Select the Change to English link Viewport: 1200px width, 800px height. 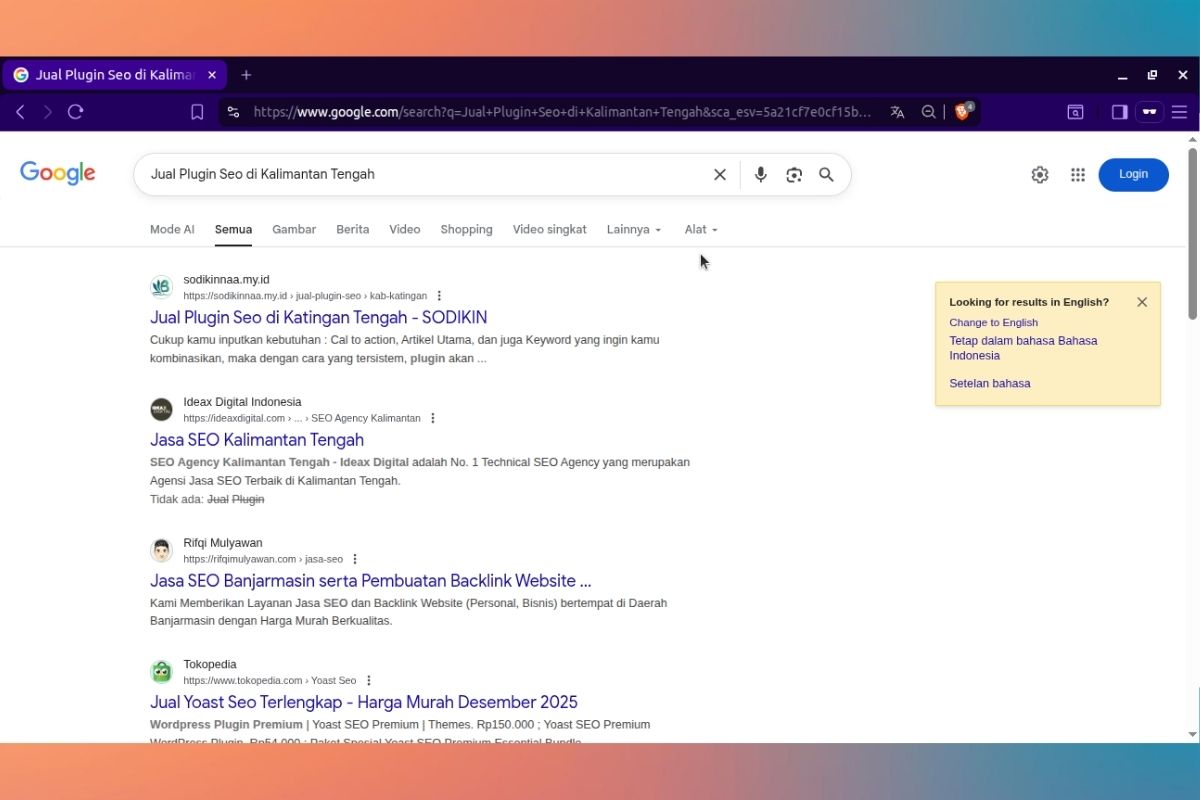(x=993, y=322)
